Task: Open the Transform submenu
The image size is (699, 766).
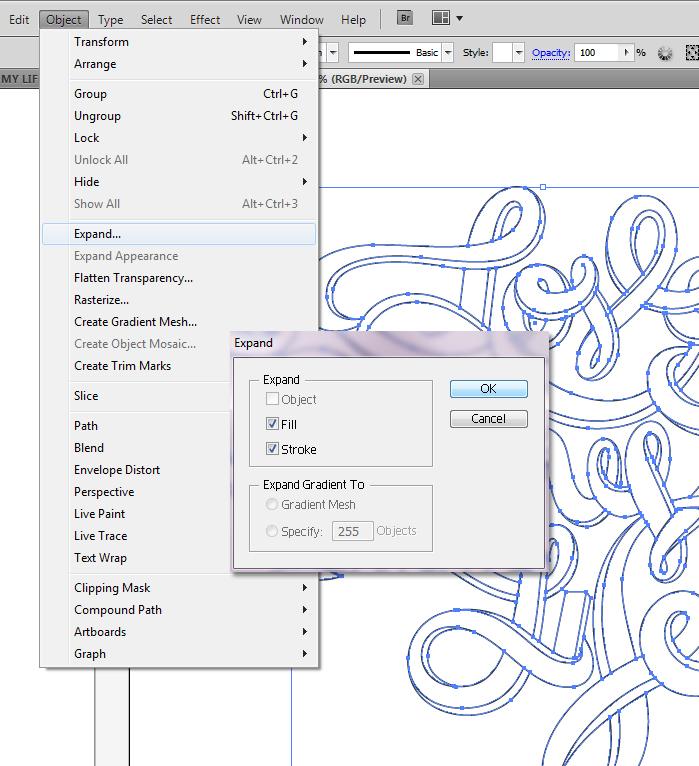Action: [x=101, y=42]
